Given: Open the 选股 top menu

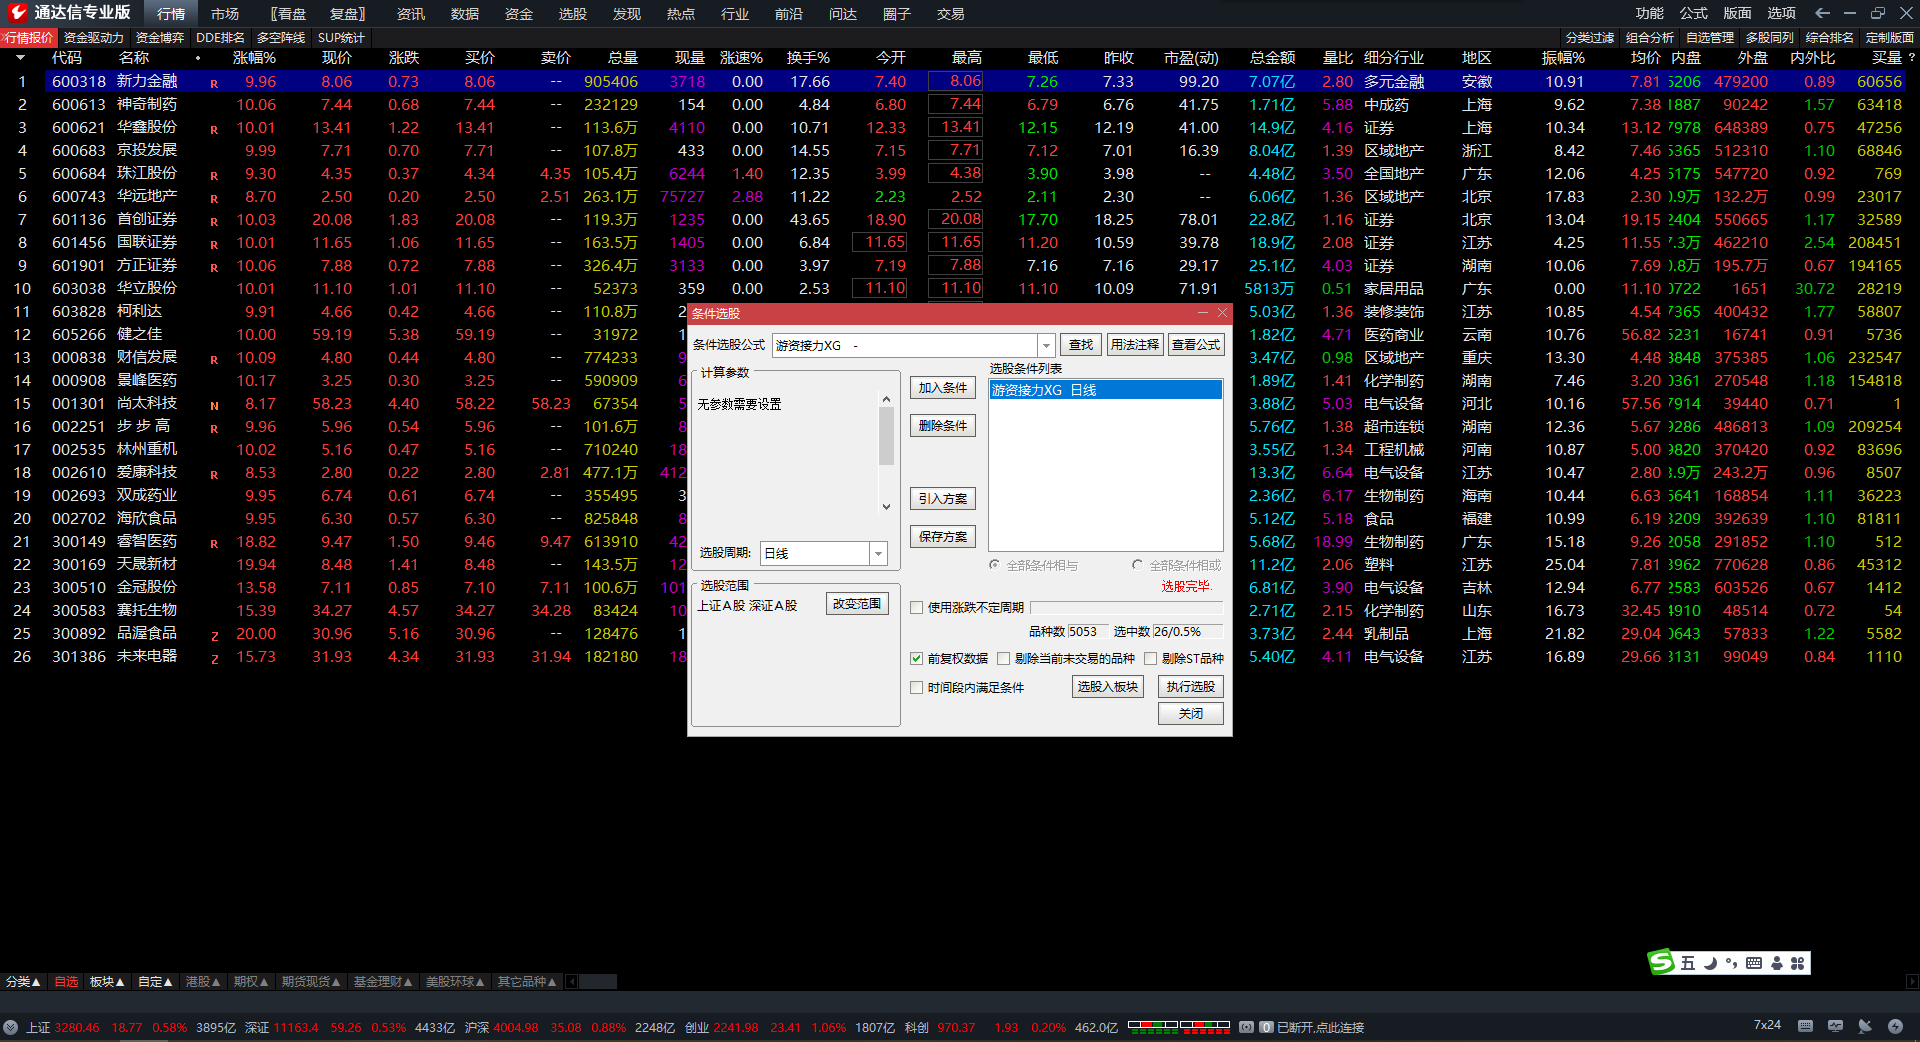Looking at the screenshot, I should pyautogui.click(x=573, y=14).
